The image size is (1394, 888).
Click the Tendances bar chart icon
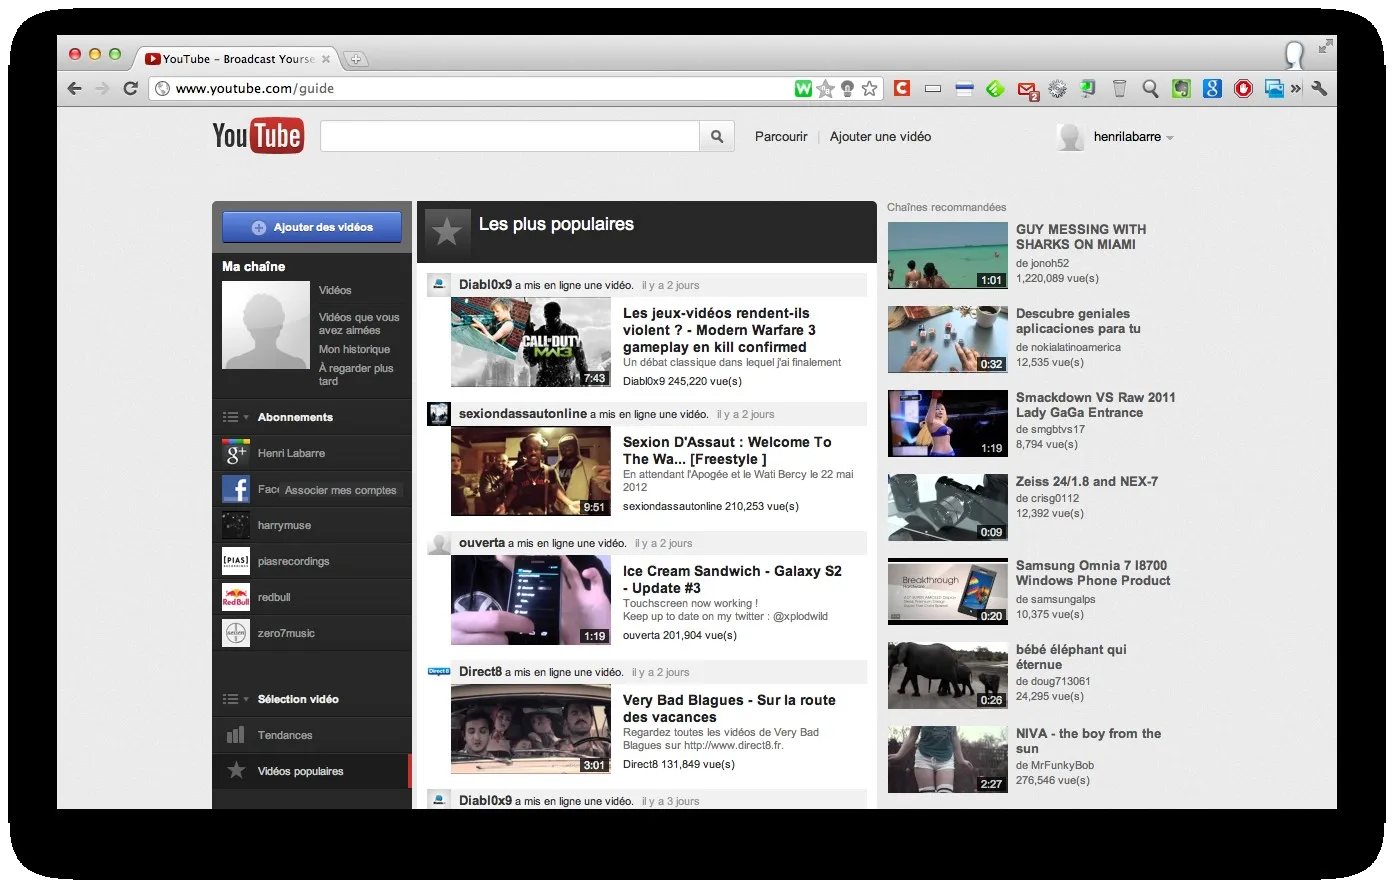pos(236,735)
